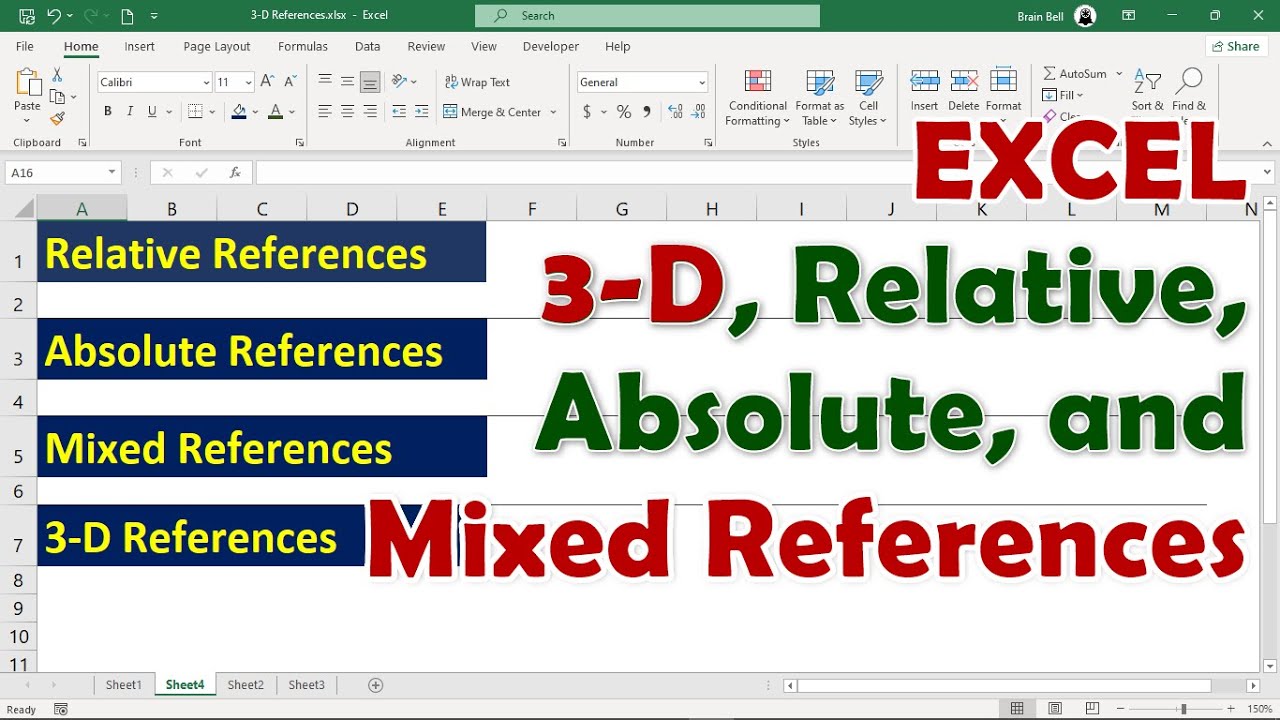This screenshot has width=1280, height=720.
Task: Apply font color red A
Action: pyautogui.click(x=275, y=112)
